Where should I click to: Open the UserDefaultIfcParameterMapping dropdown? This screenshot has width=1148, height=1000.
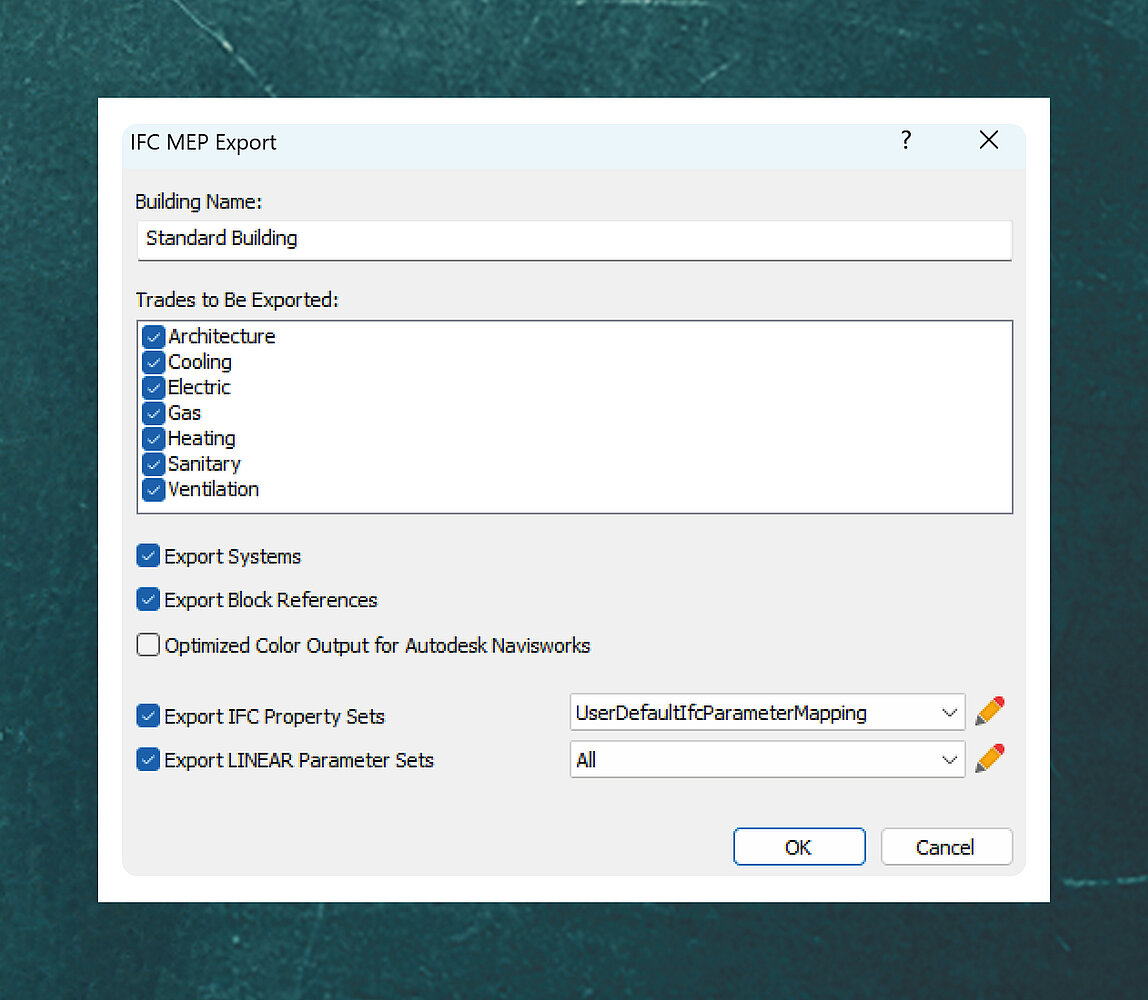click(767, 713)
